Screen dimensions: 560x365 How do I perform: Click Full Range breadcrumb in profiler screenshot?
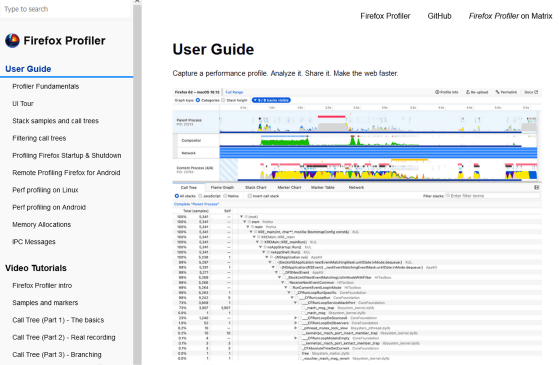coord(234,92)
